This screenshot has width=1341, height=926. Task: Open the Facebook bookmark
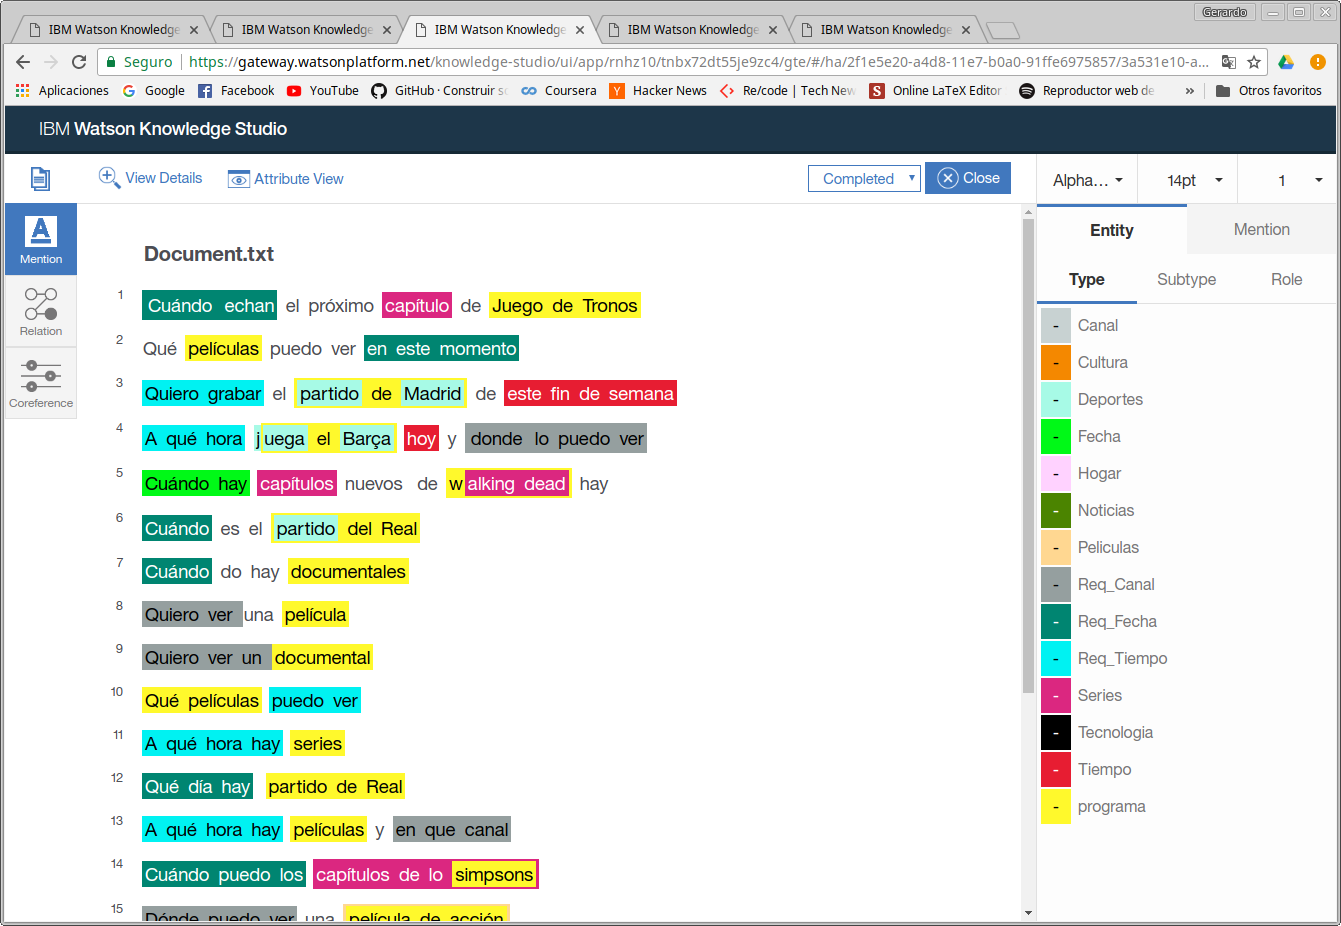click(236, 90)
